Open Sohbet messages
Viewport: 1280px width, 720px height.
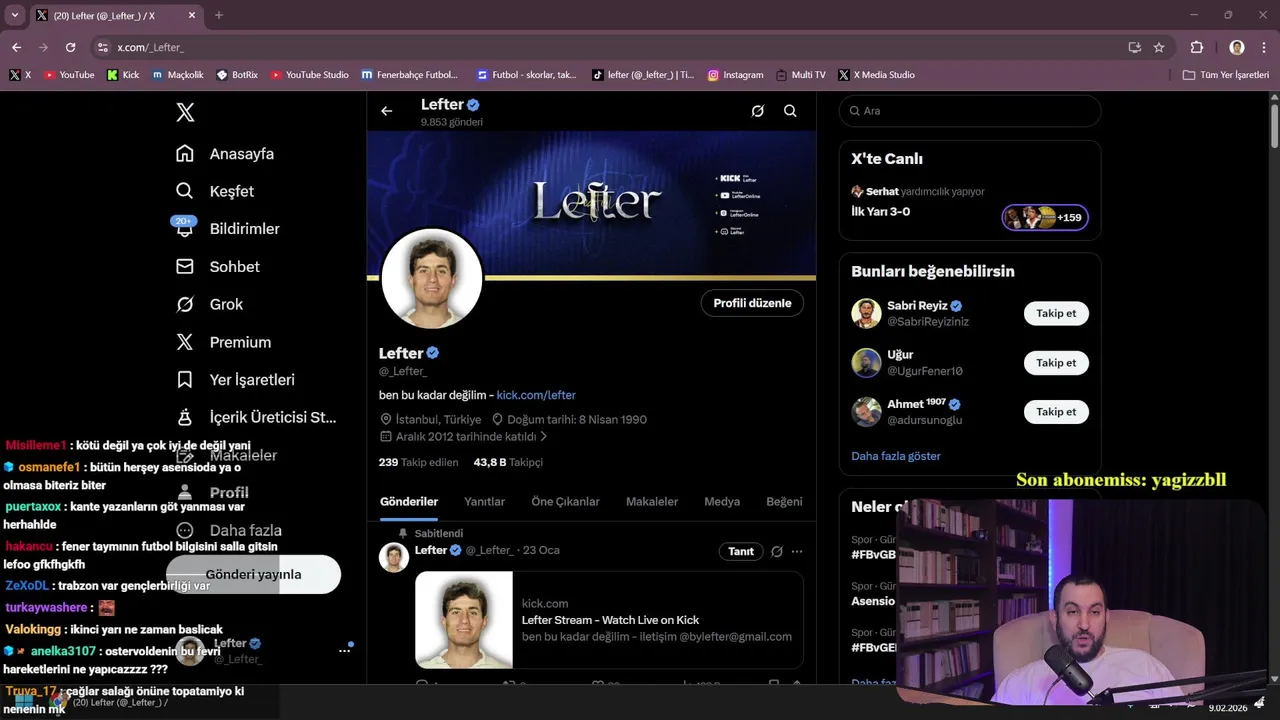click(x=218, y=267)
